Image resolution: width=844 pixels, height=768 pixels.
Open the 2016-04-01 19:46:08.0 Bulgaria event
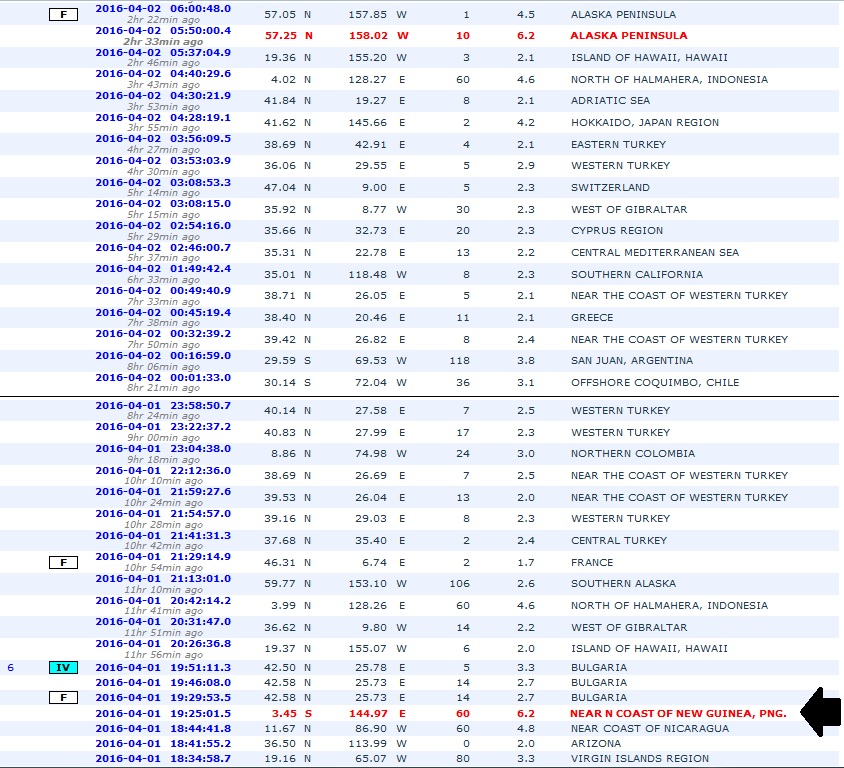tap(163, 682)
